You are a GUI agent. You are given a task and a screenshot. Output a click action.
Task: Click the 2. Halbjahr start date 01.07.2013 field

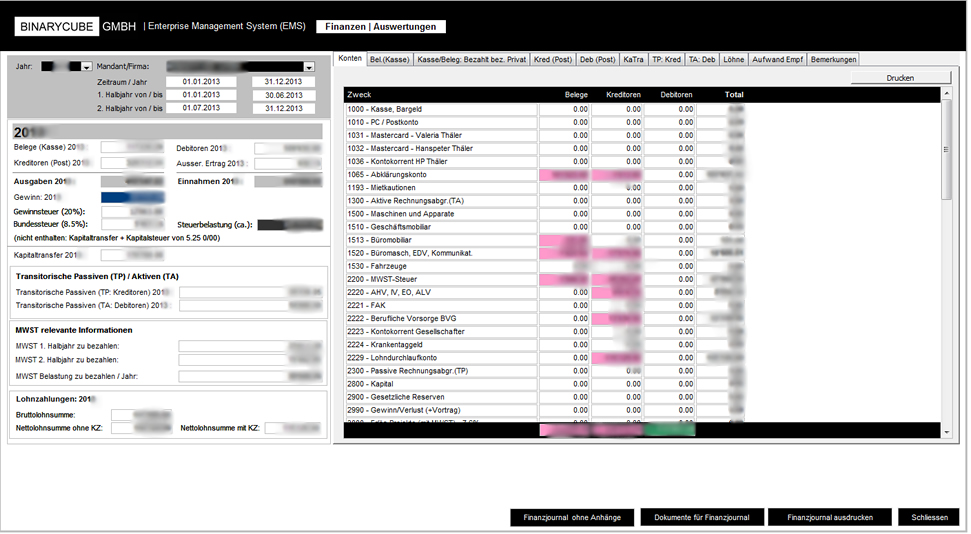(208, 108)
